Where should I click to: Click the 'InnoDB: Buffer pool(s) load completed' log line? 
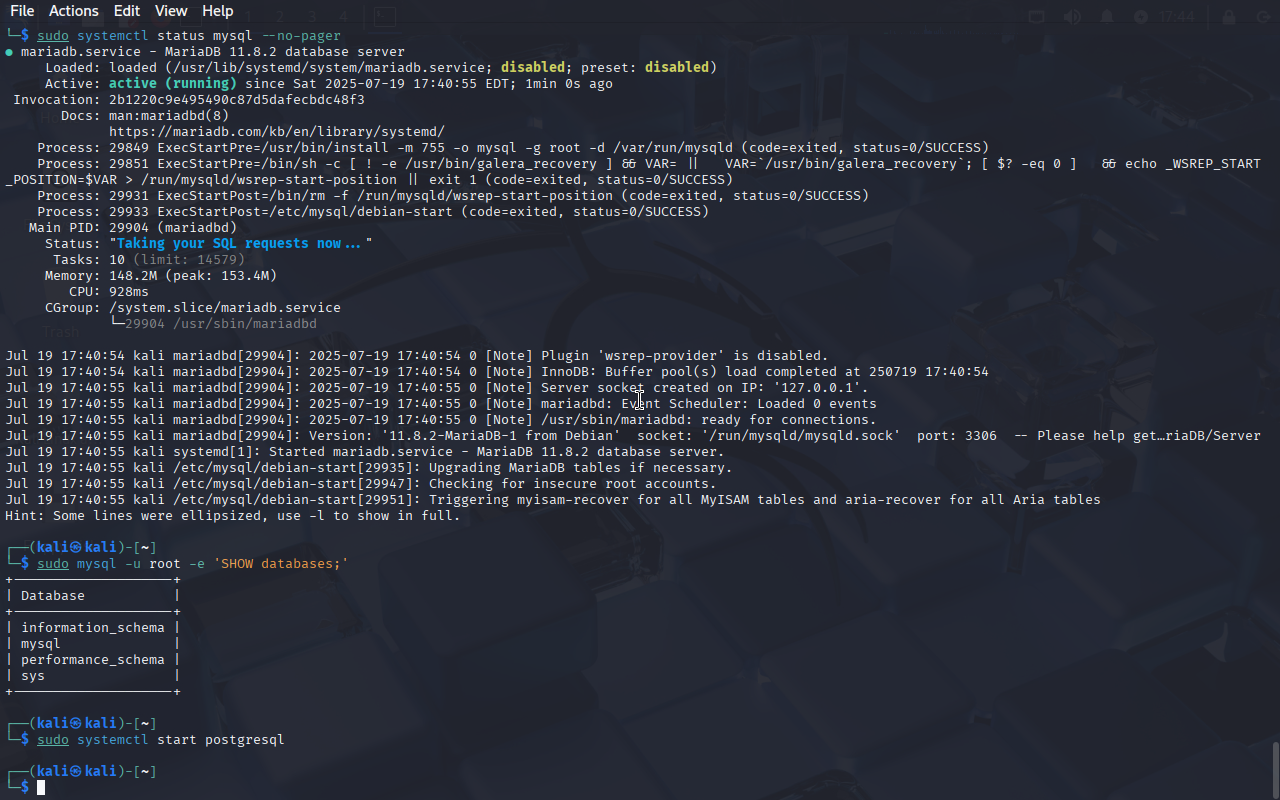tap(497, 372)
